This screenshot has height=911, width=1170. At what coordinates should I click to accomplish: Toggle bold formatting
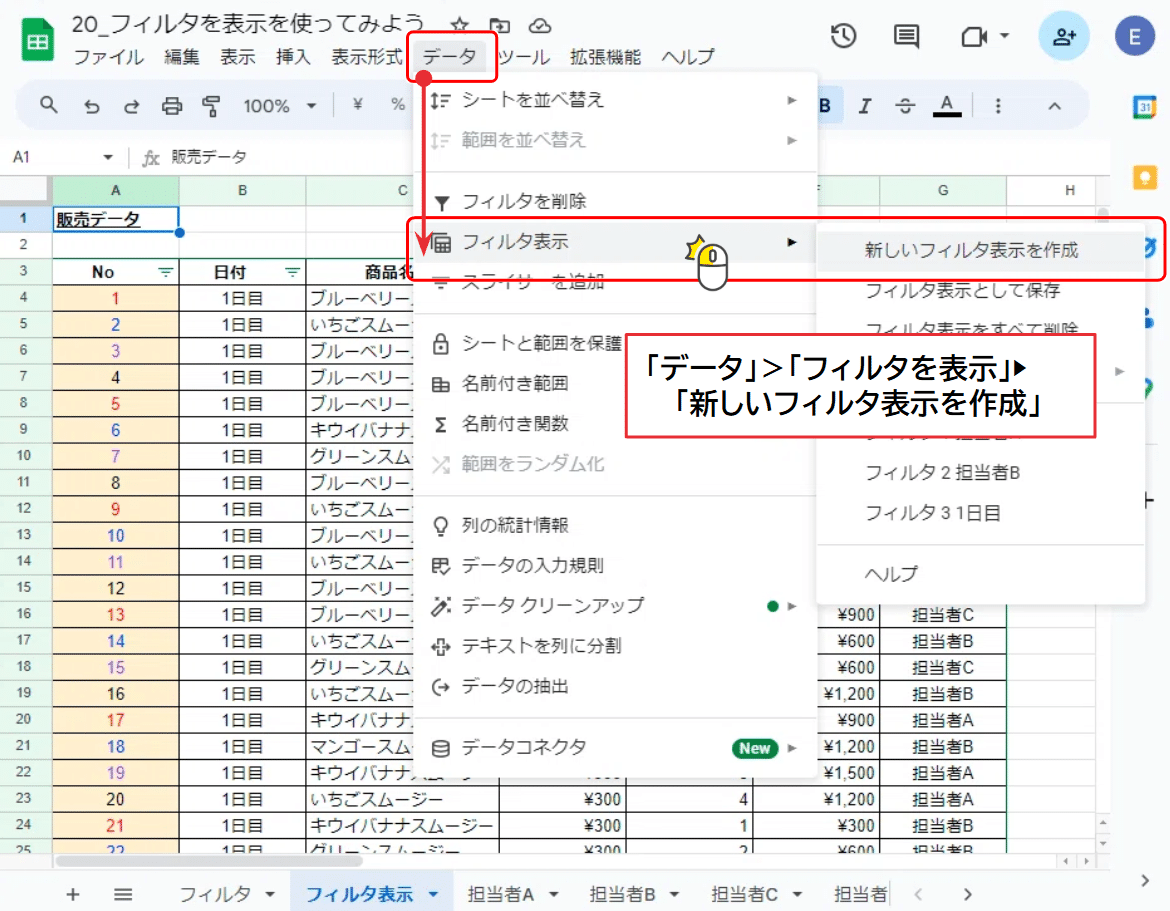[824, 104]
